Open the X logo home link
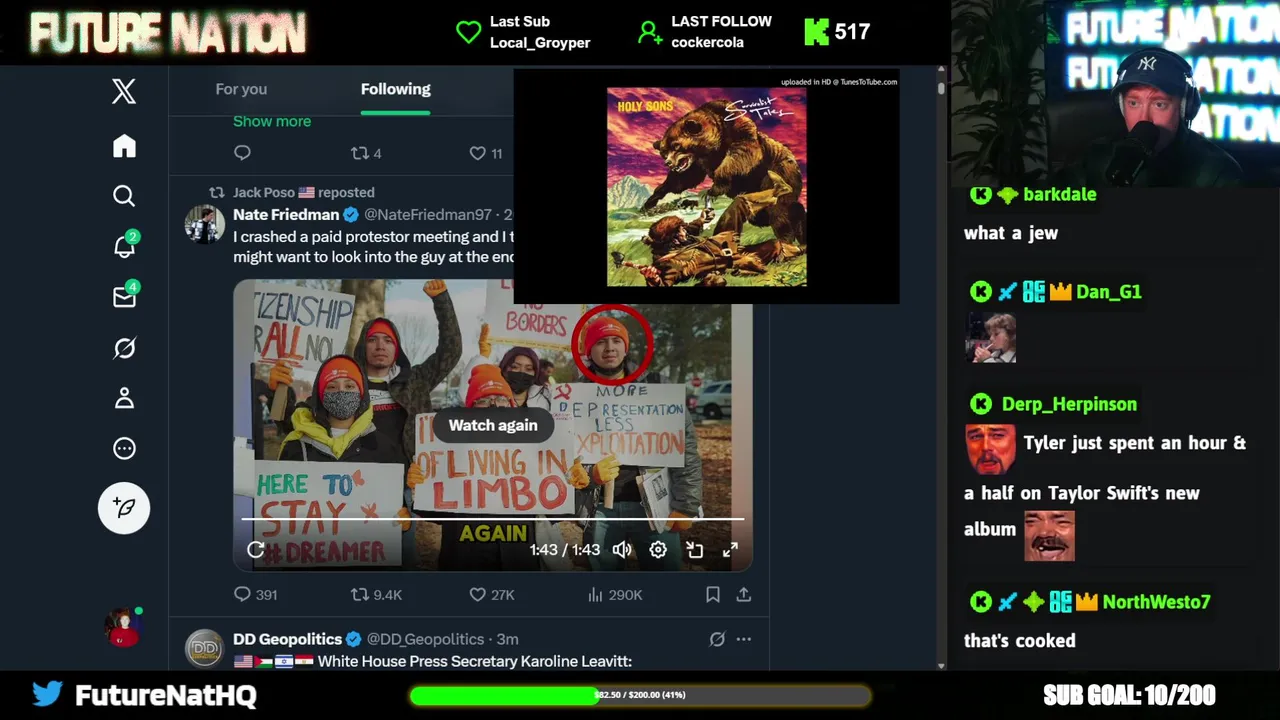This screenshot has width=1280, height=720. click(x=124, y=91)
